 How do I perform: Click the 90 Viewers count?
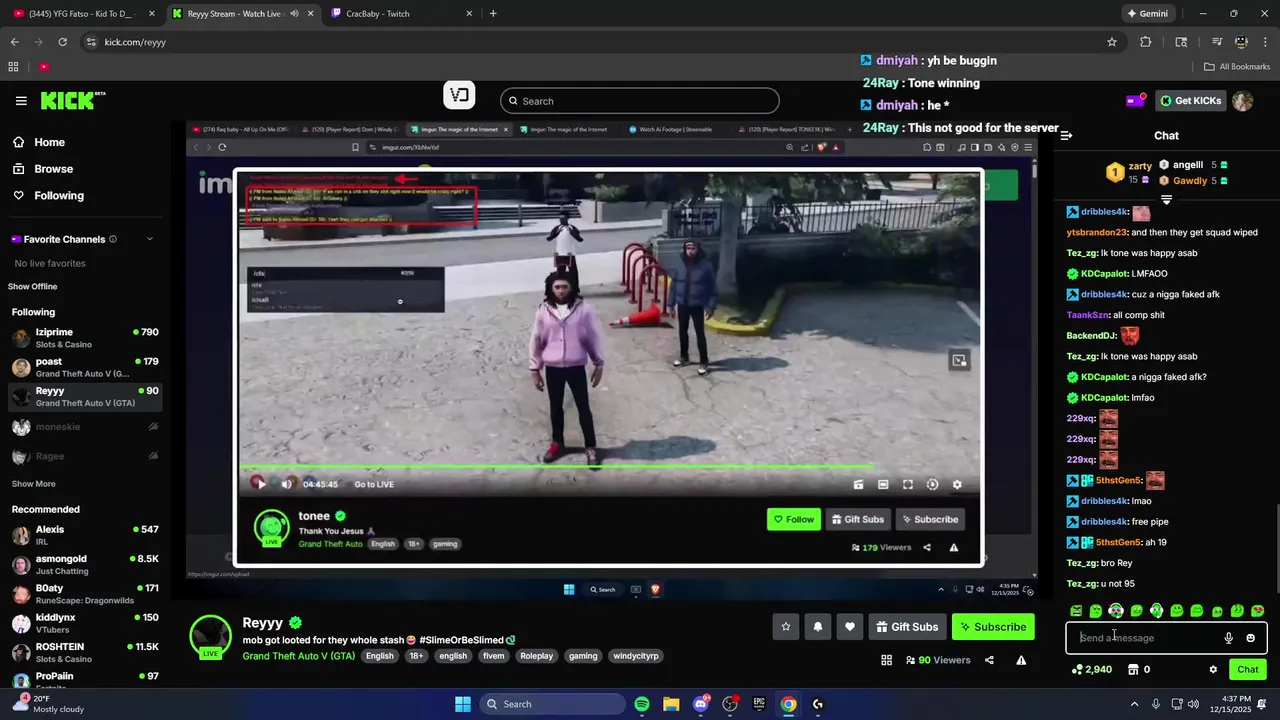click(938, 660)
